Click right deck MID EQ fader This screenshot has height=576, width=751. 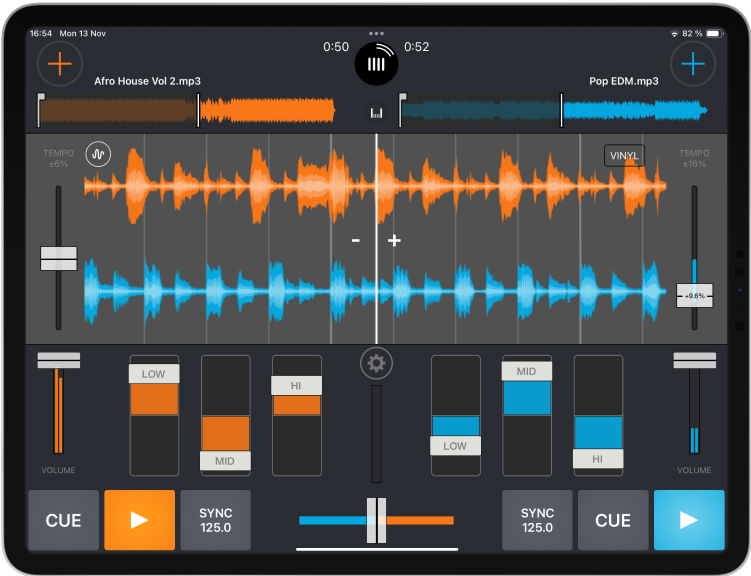click(526, 371)
